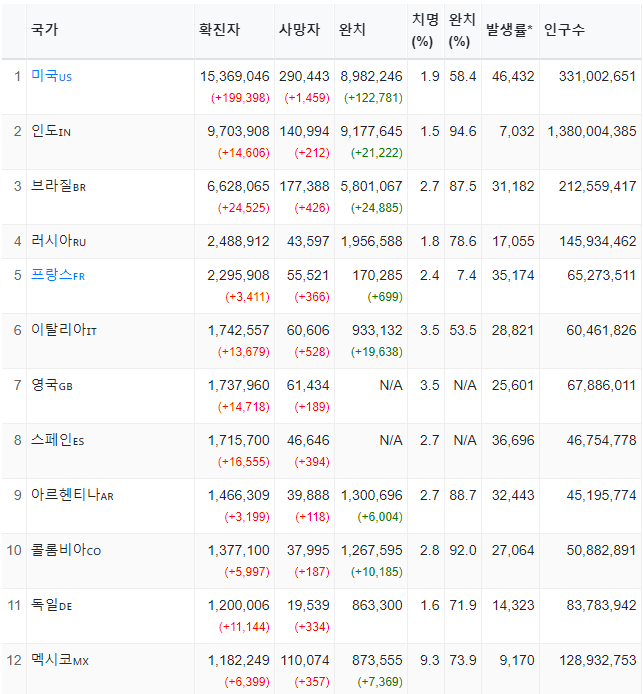Sort by 국가 column header
The height and width of the screenshot is (694, 643).
click(44, 30)
